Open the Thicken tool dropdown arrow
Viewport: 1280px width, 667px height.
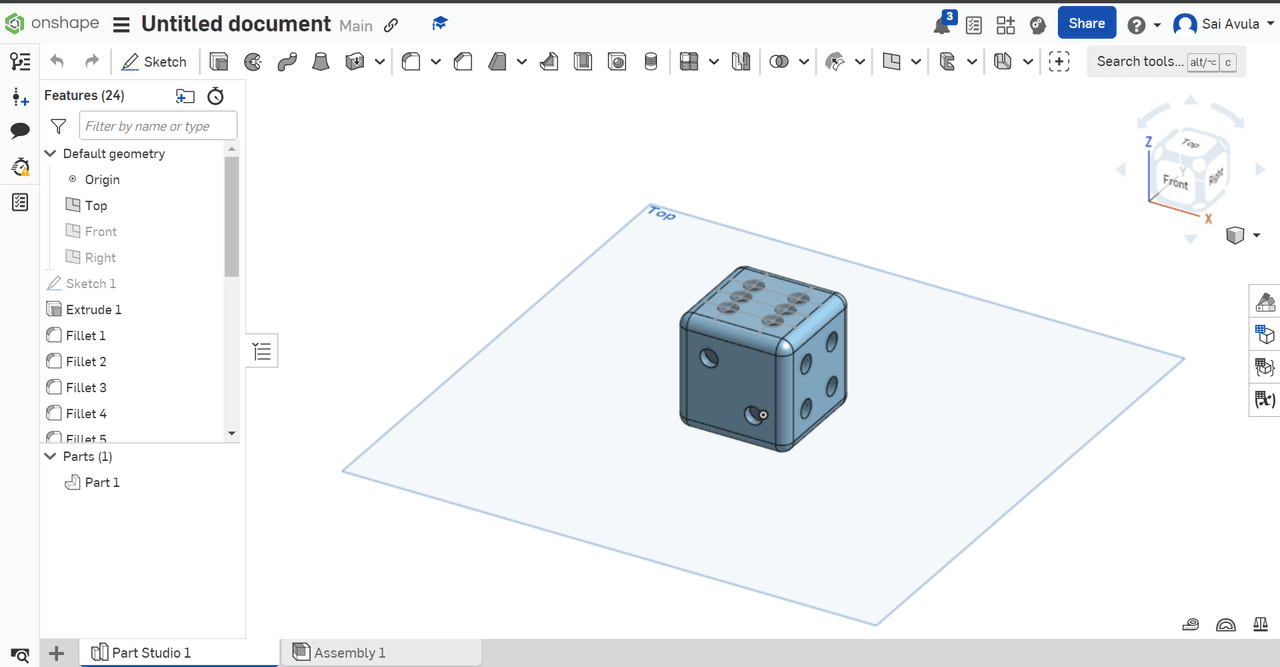click(380, 62)
